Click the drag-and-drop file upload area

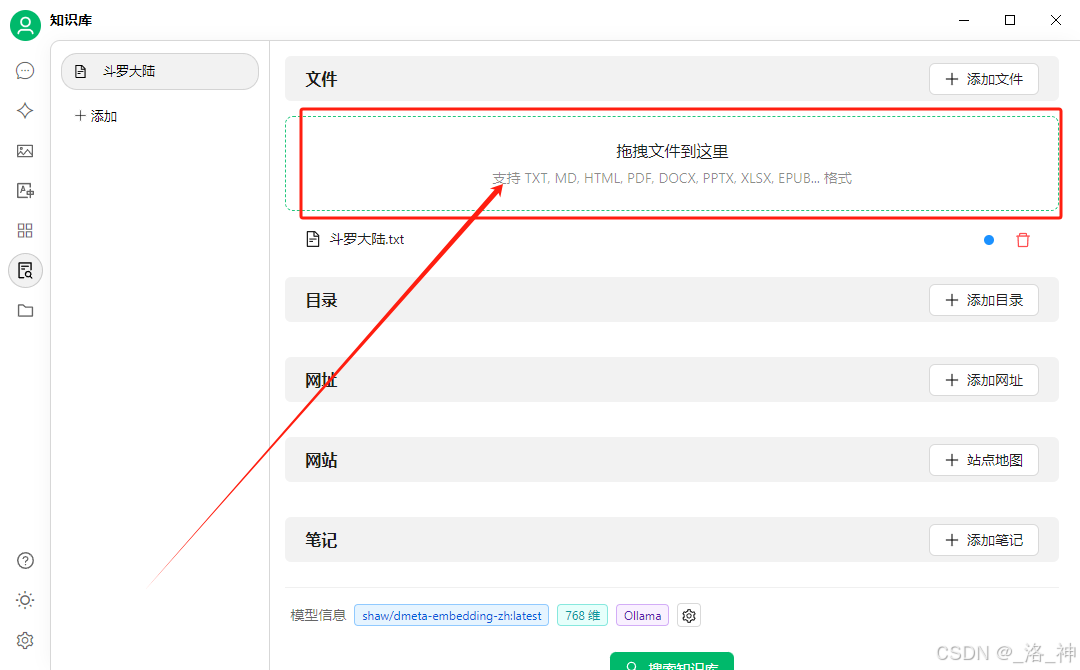click(x=672, y=163)
